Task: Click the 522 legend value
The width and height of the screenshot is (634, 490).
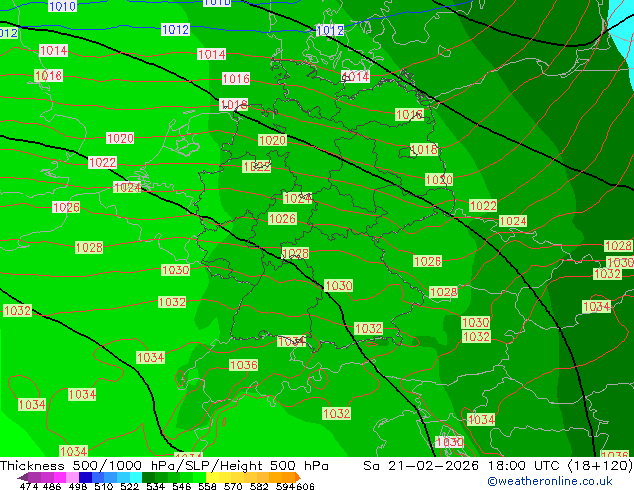Action: (x=129, y=486)
